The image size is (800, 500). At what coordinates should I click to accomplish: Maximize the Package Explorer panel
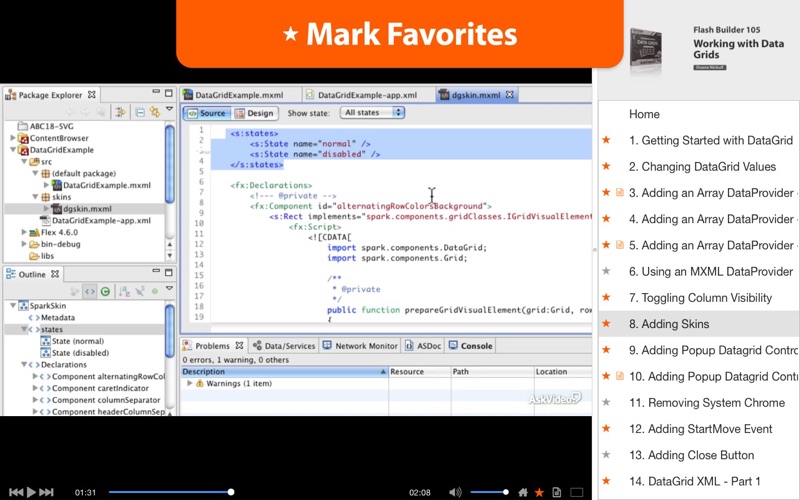point(169,93)
